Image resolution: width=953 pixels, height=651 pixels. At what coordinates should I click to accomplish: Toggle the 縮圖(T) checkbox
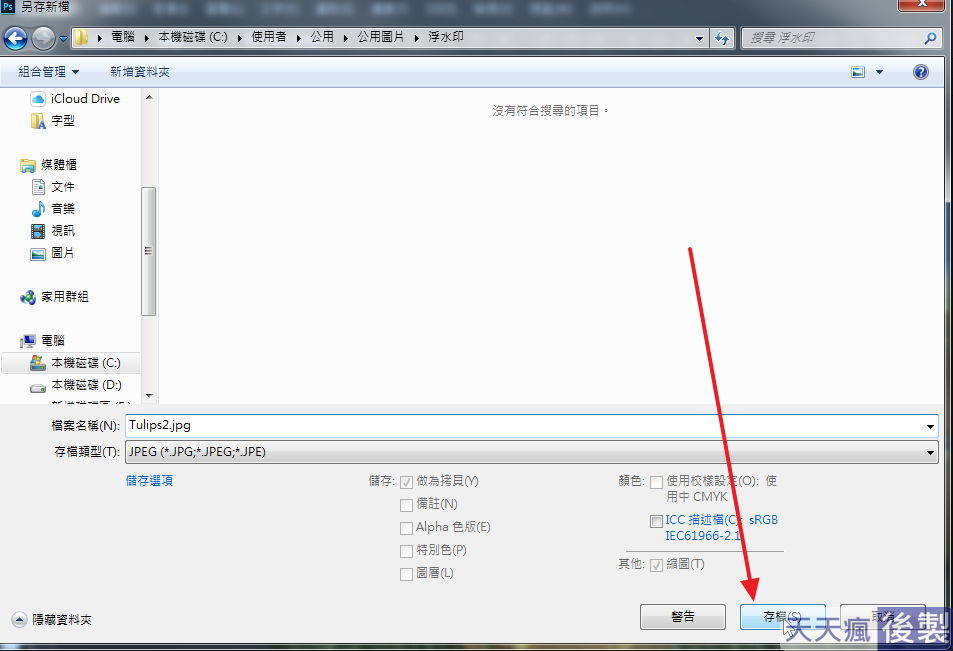[x=656, y=565]
